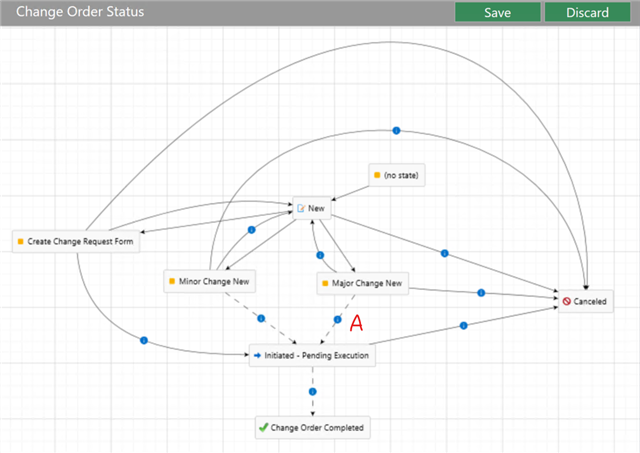Viewport: 640px width, 453px height.
Task: Click the Discard button
Action: [x=587, y=12]
